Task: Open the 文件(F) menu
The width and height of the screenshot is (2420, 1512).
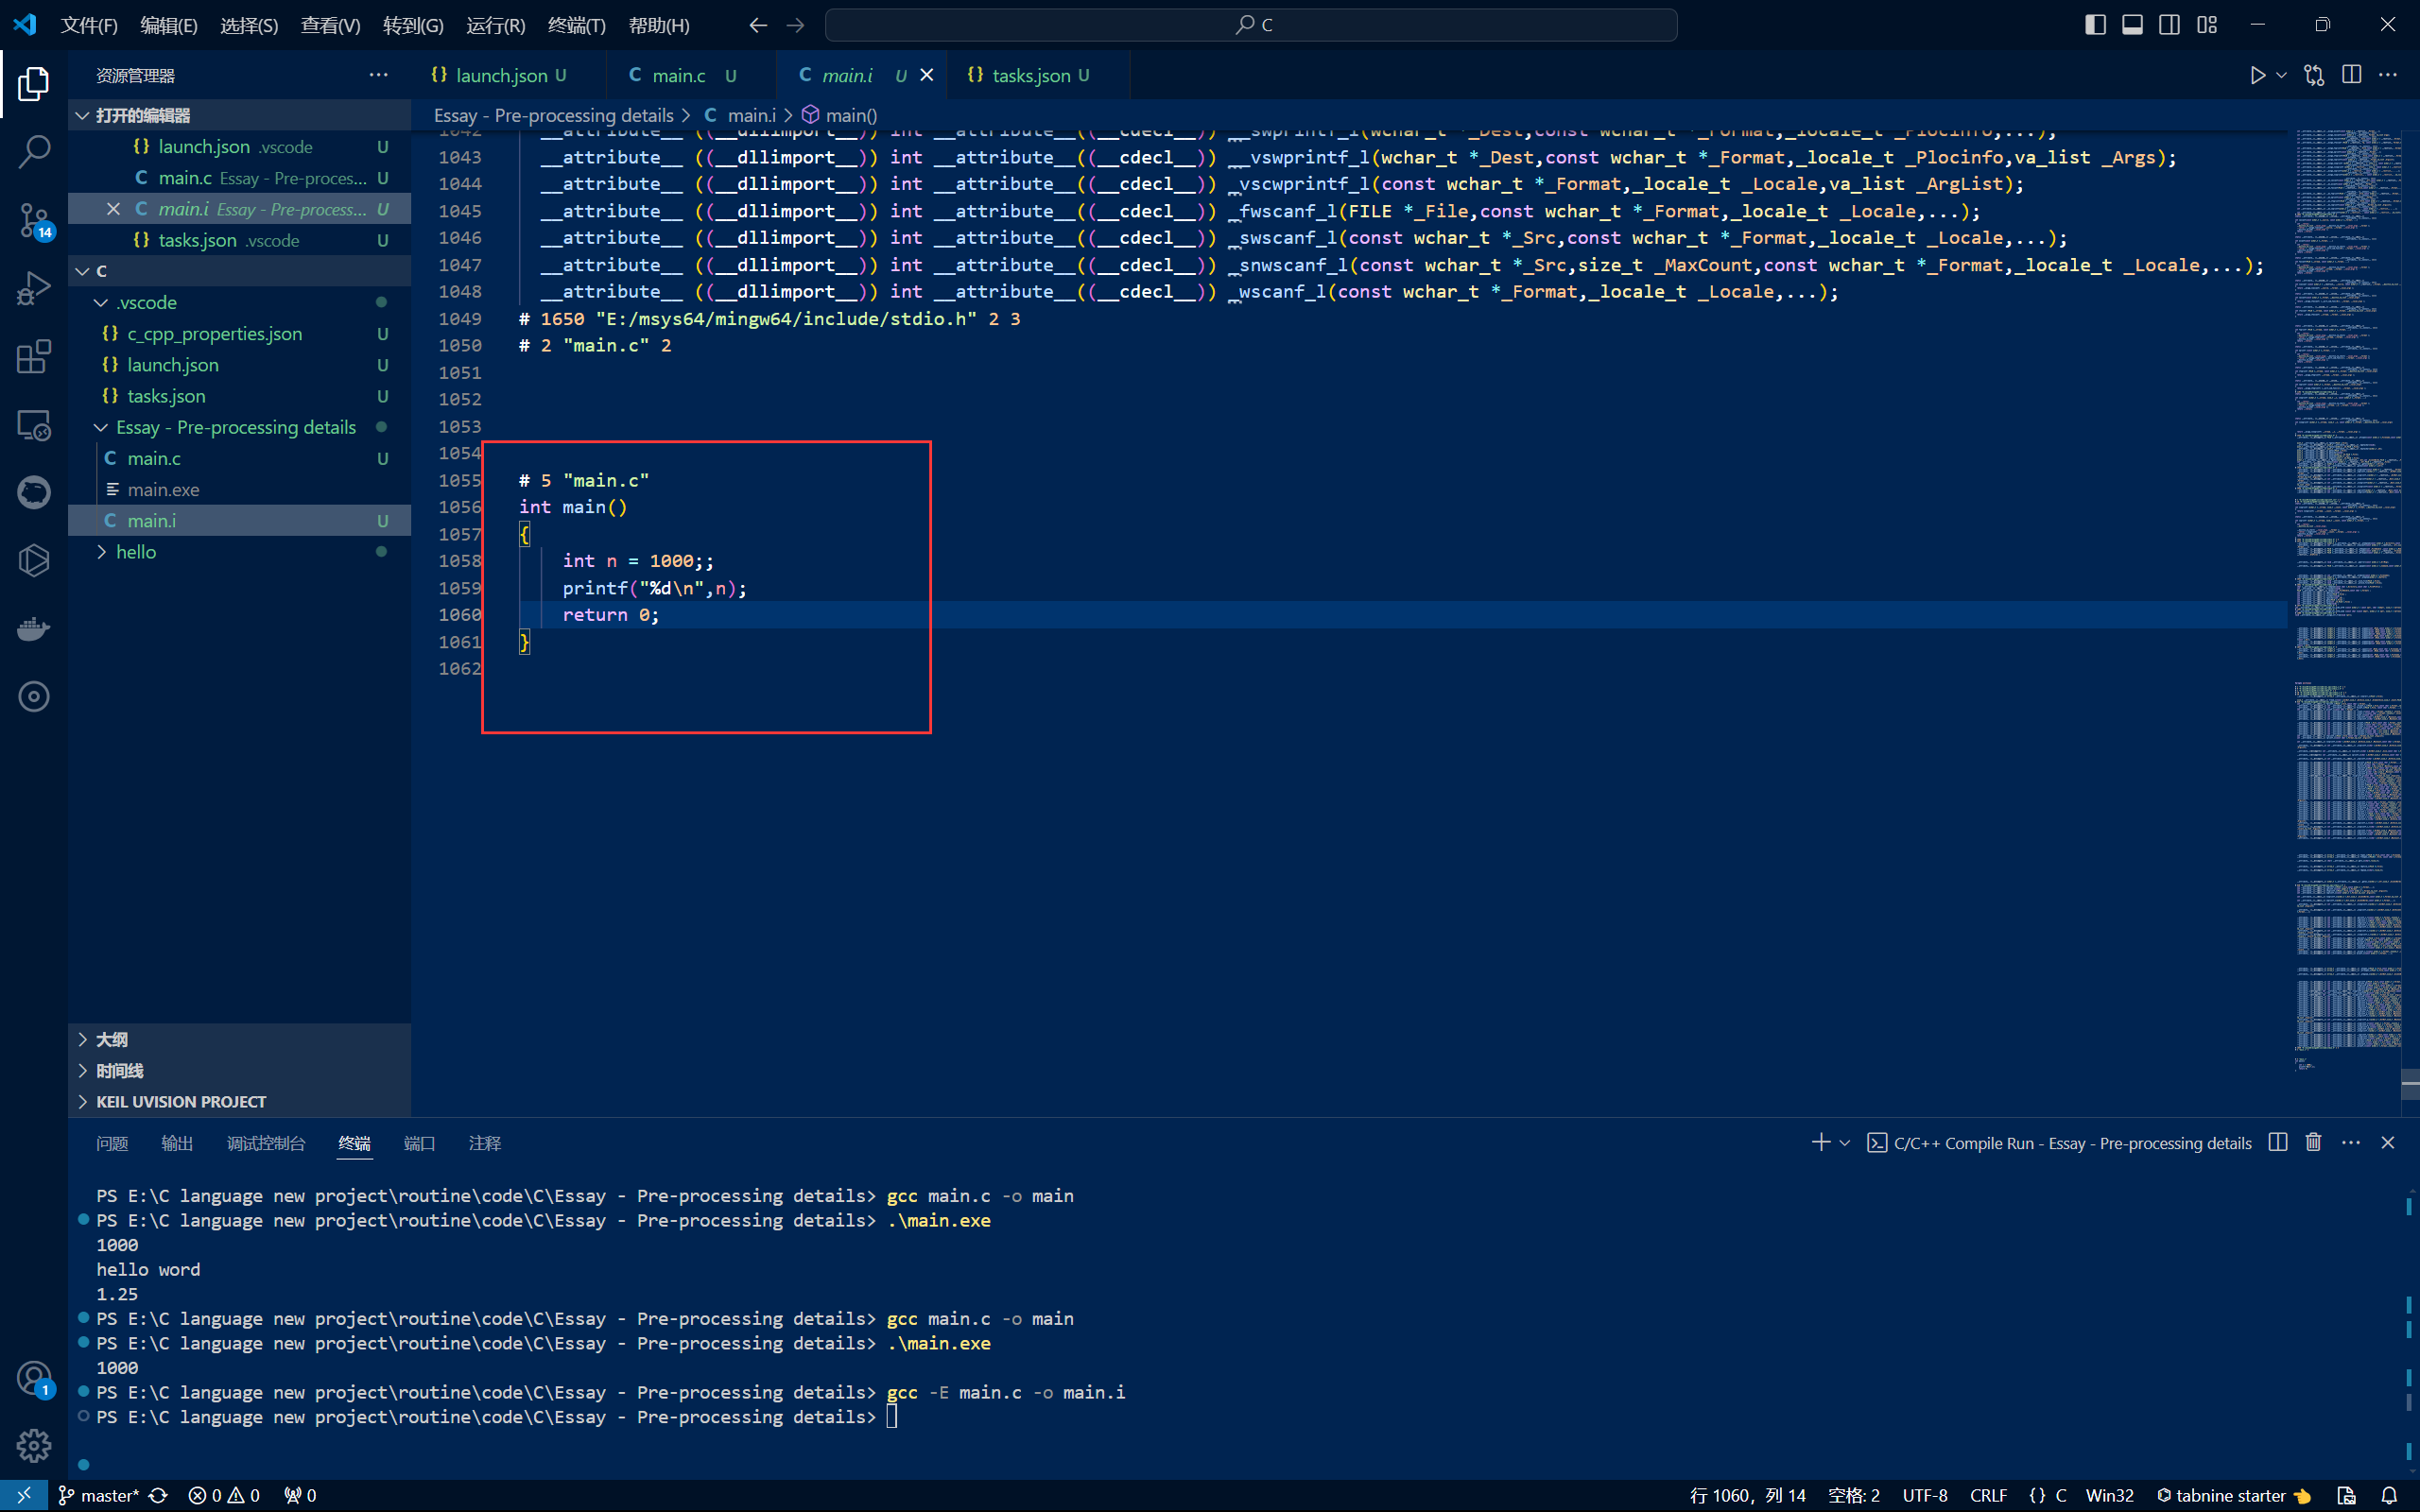Action: click(89, 25)
